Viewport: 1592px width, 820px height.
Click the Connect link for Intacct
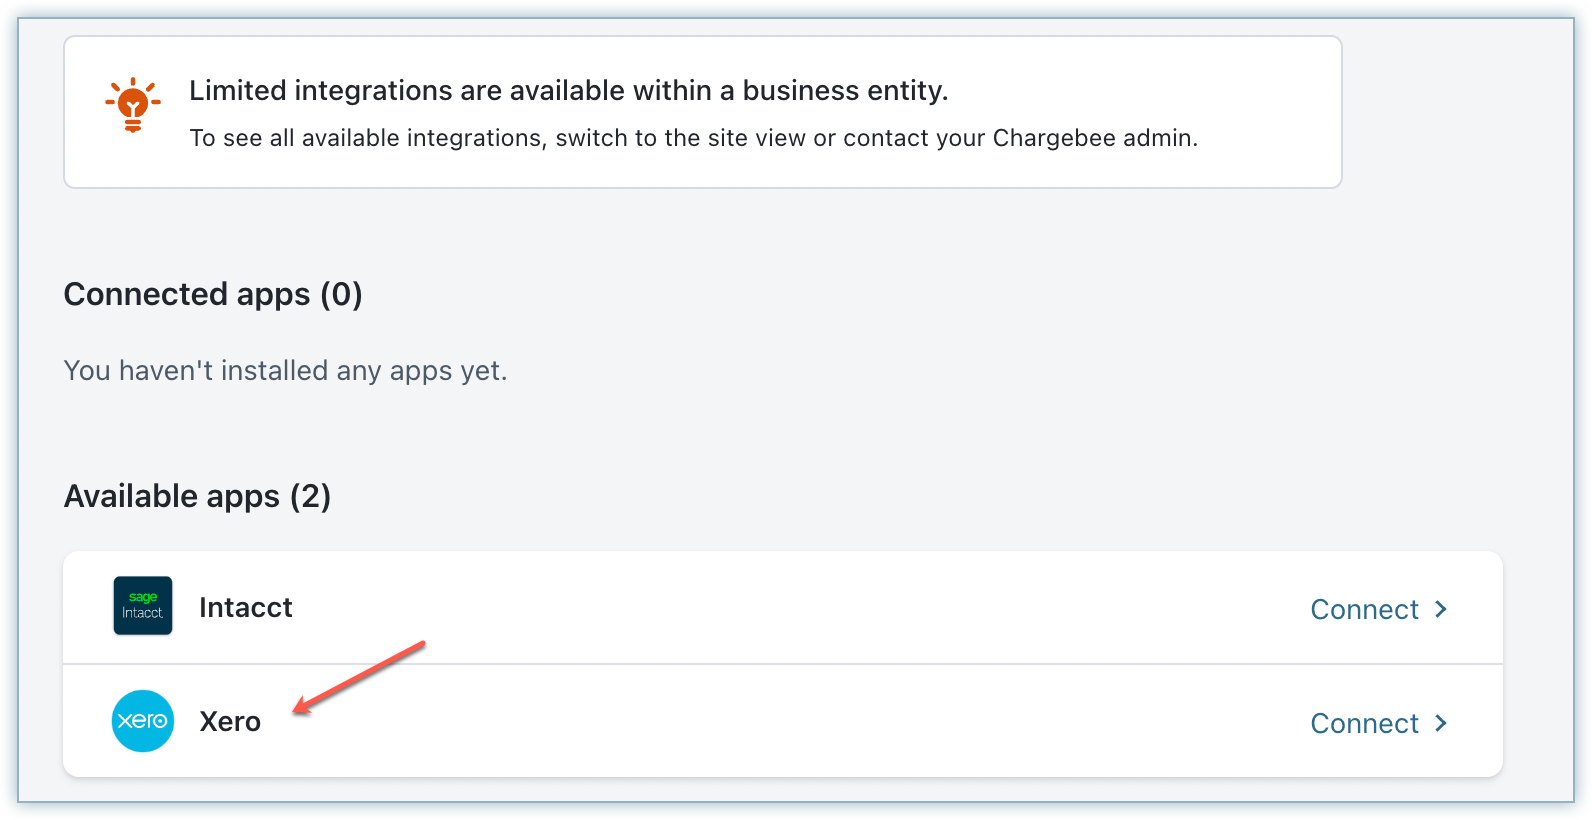pyautogui.click(x=1364, y=609)
